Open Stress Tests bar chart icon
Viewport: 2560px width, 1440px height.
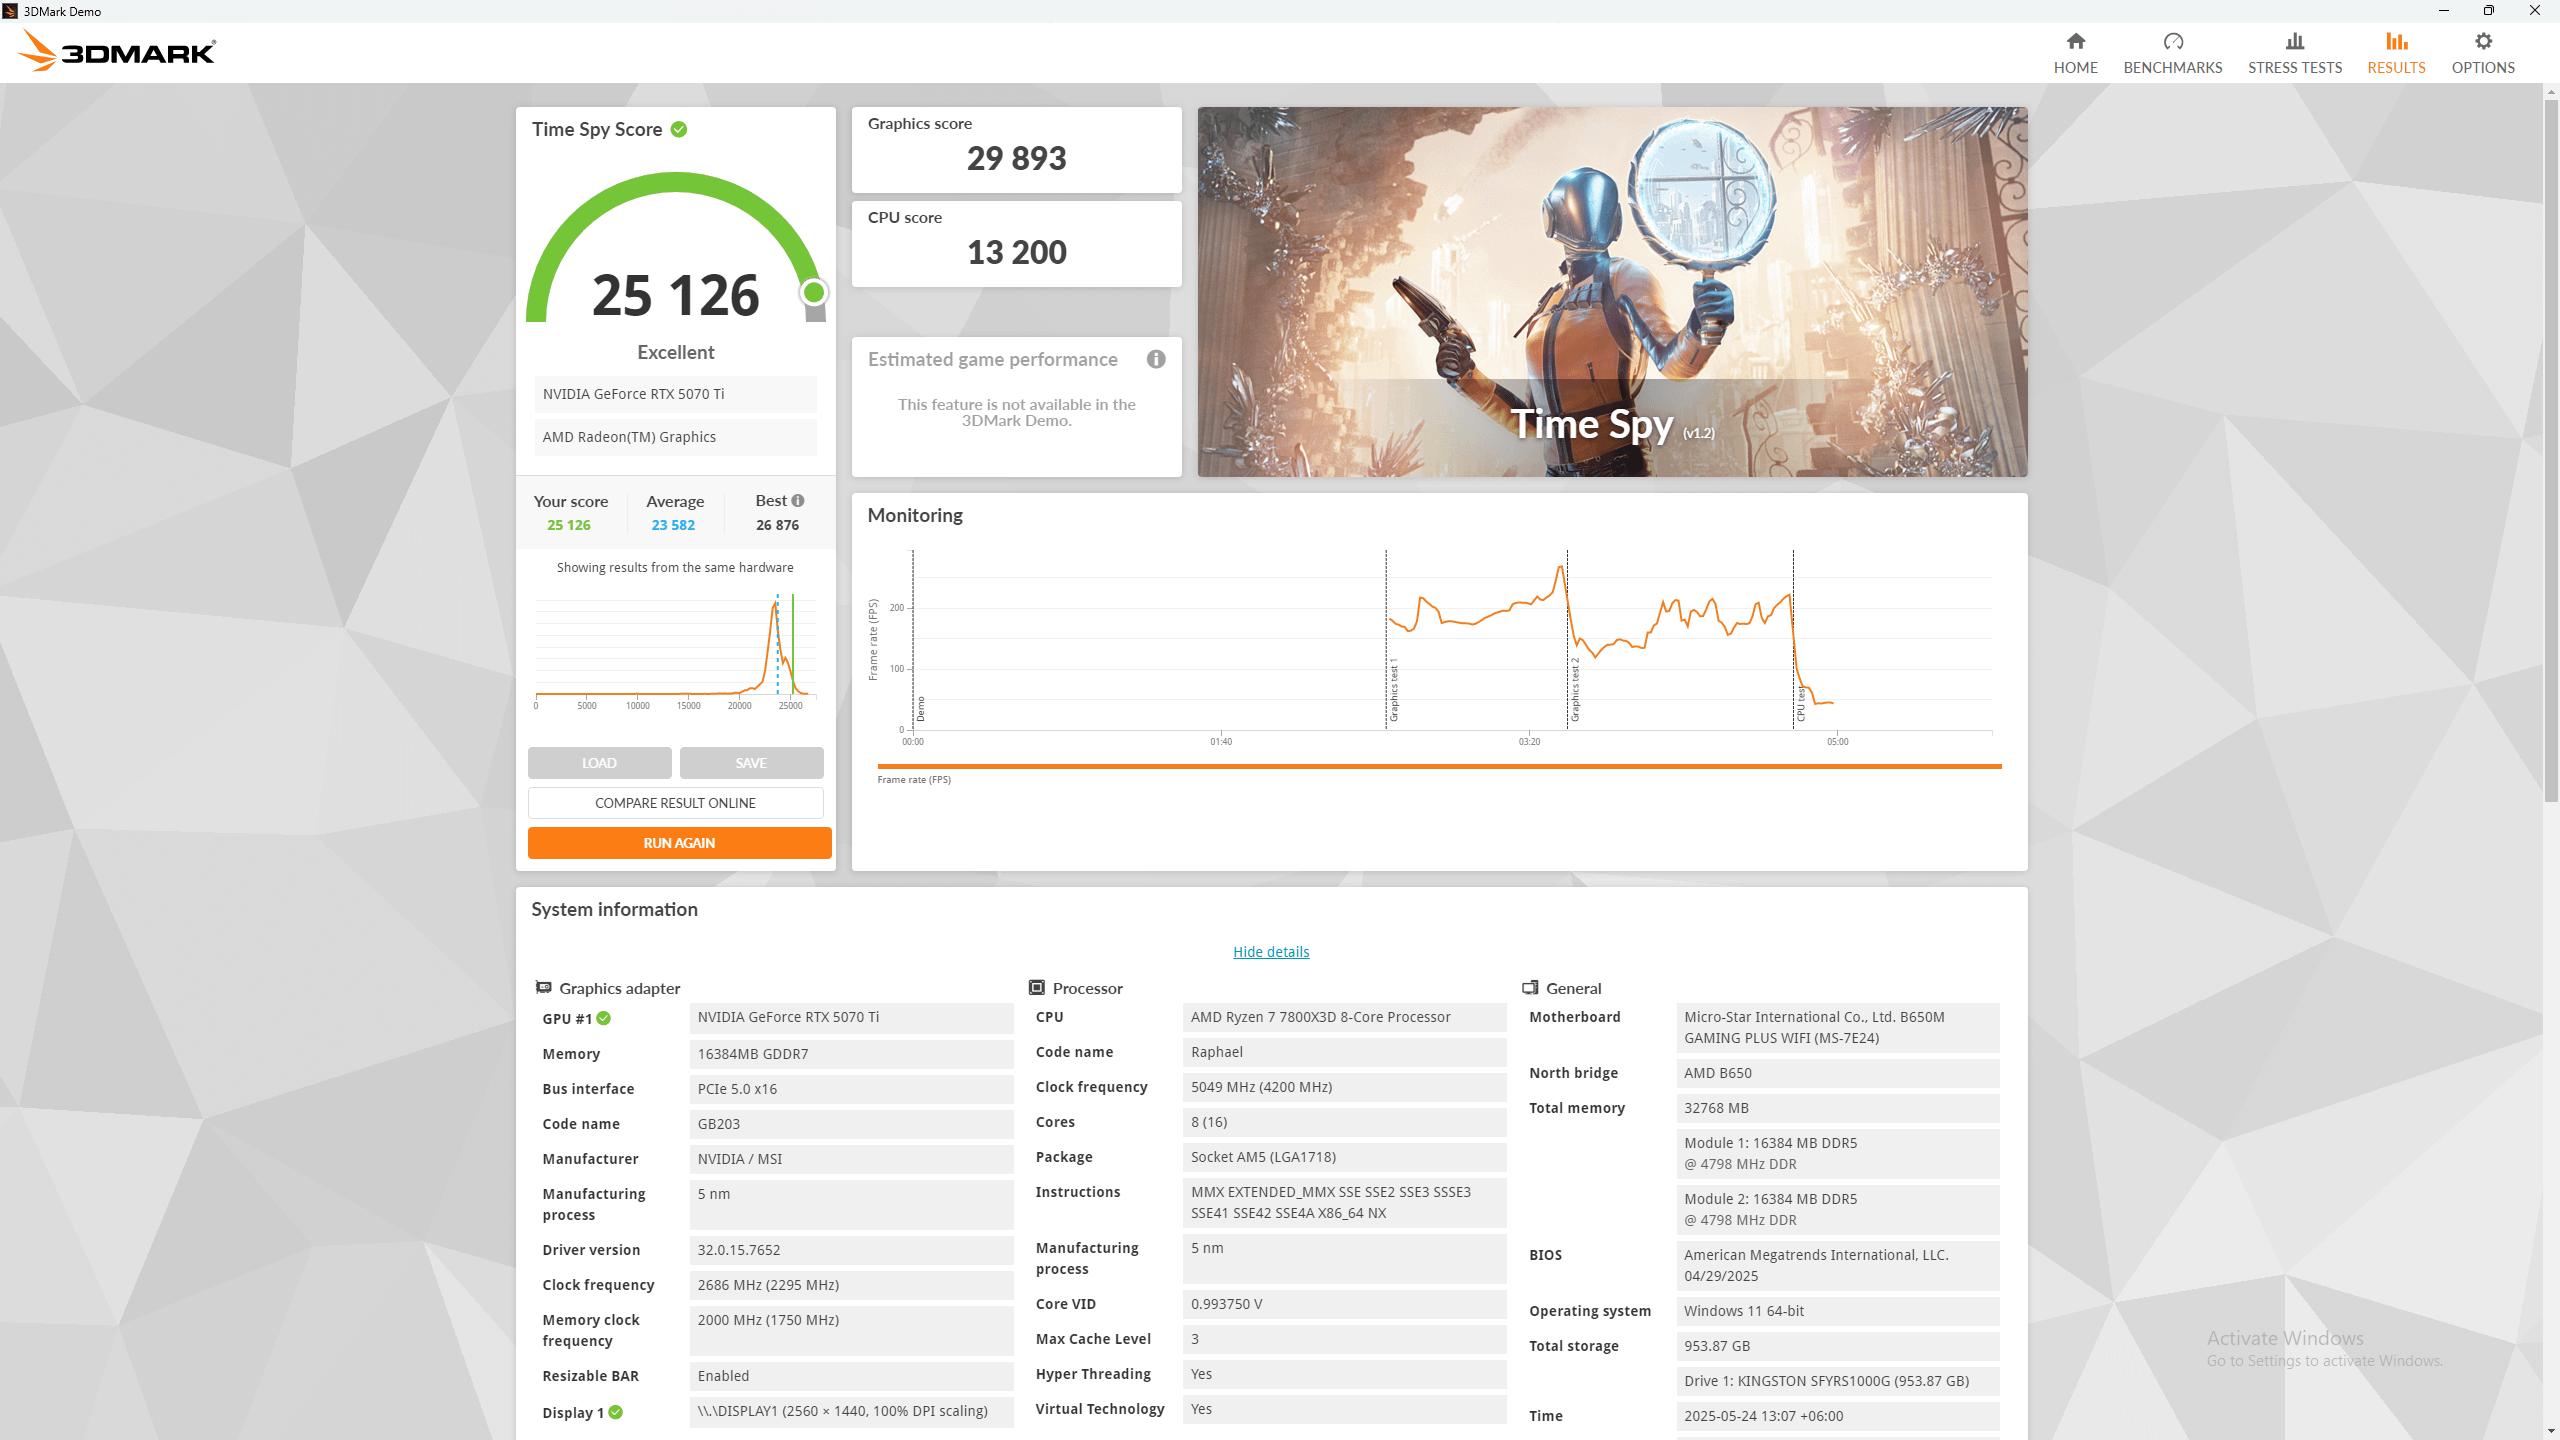[2294, 41]
